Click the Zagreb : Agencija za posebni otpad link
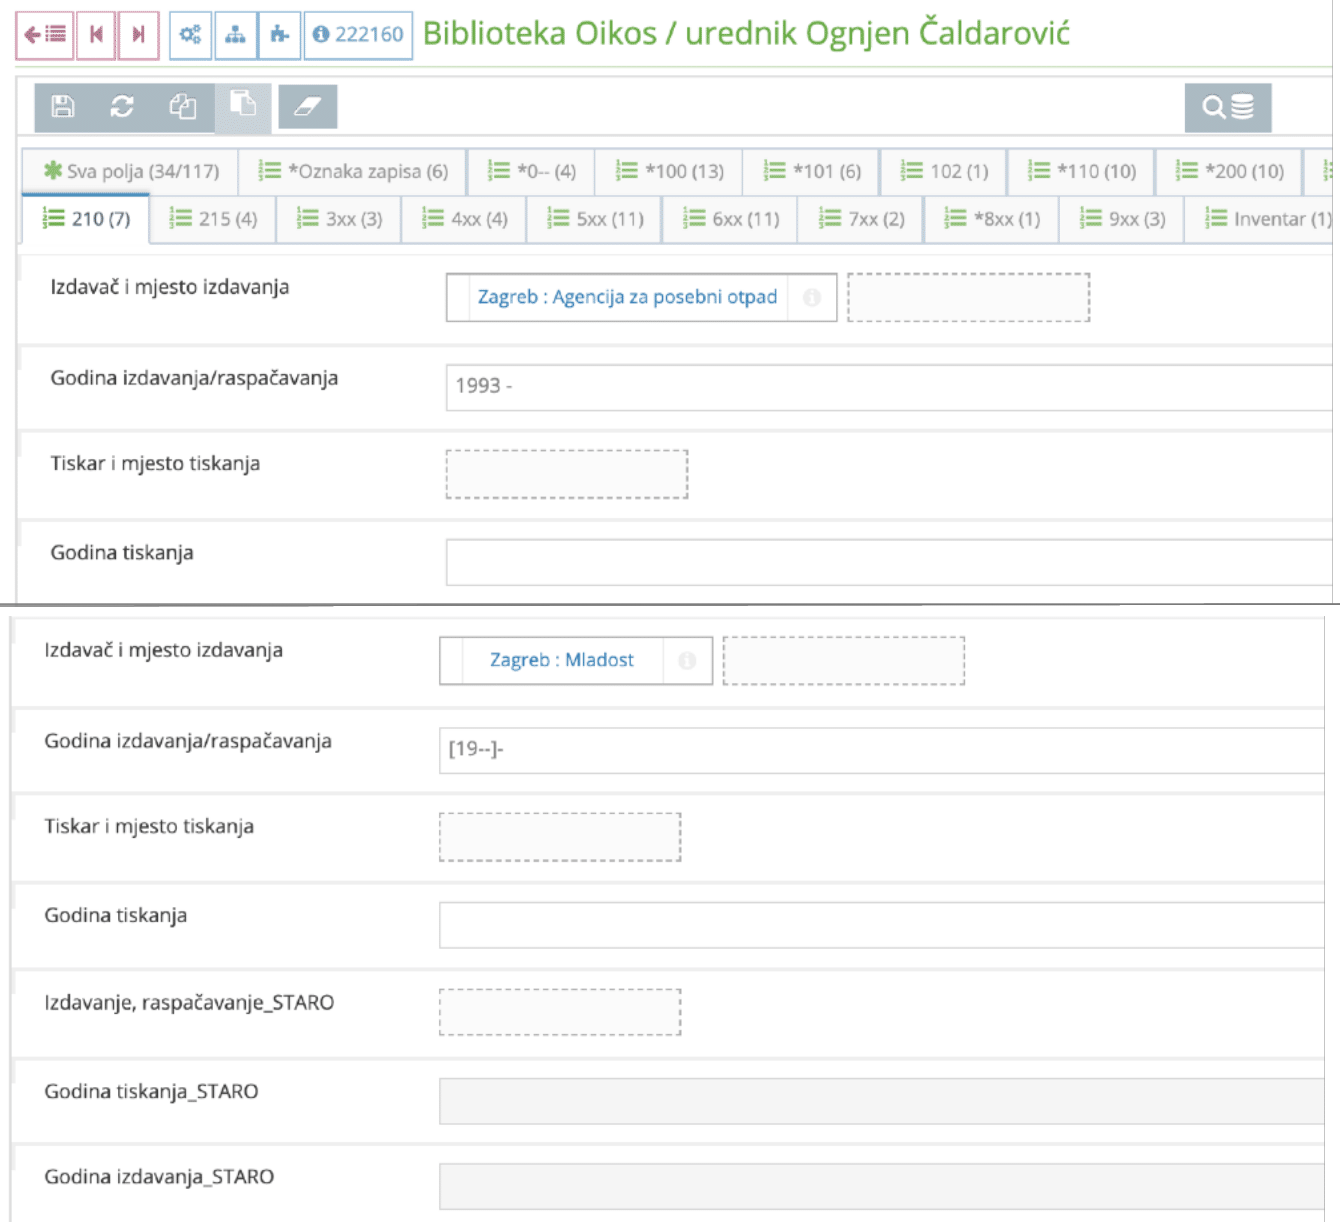This screenshot has width=1340, height=1222. [x=628, y=296]
